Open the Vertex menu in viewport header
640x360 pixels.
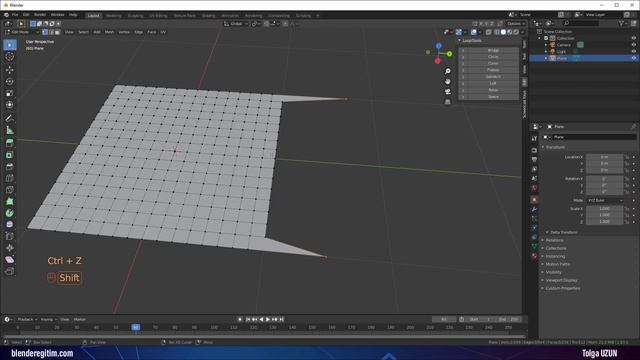pyautogui.click(x=124, y=32)
